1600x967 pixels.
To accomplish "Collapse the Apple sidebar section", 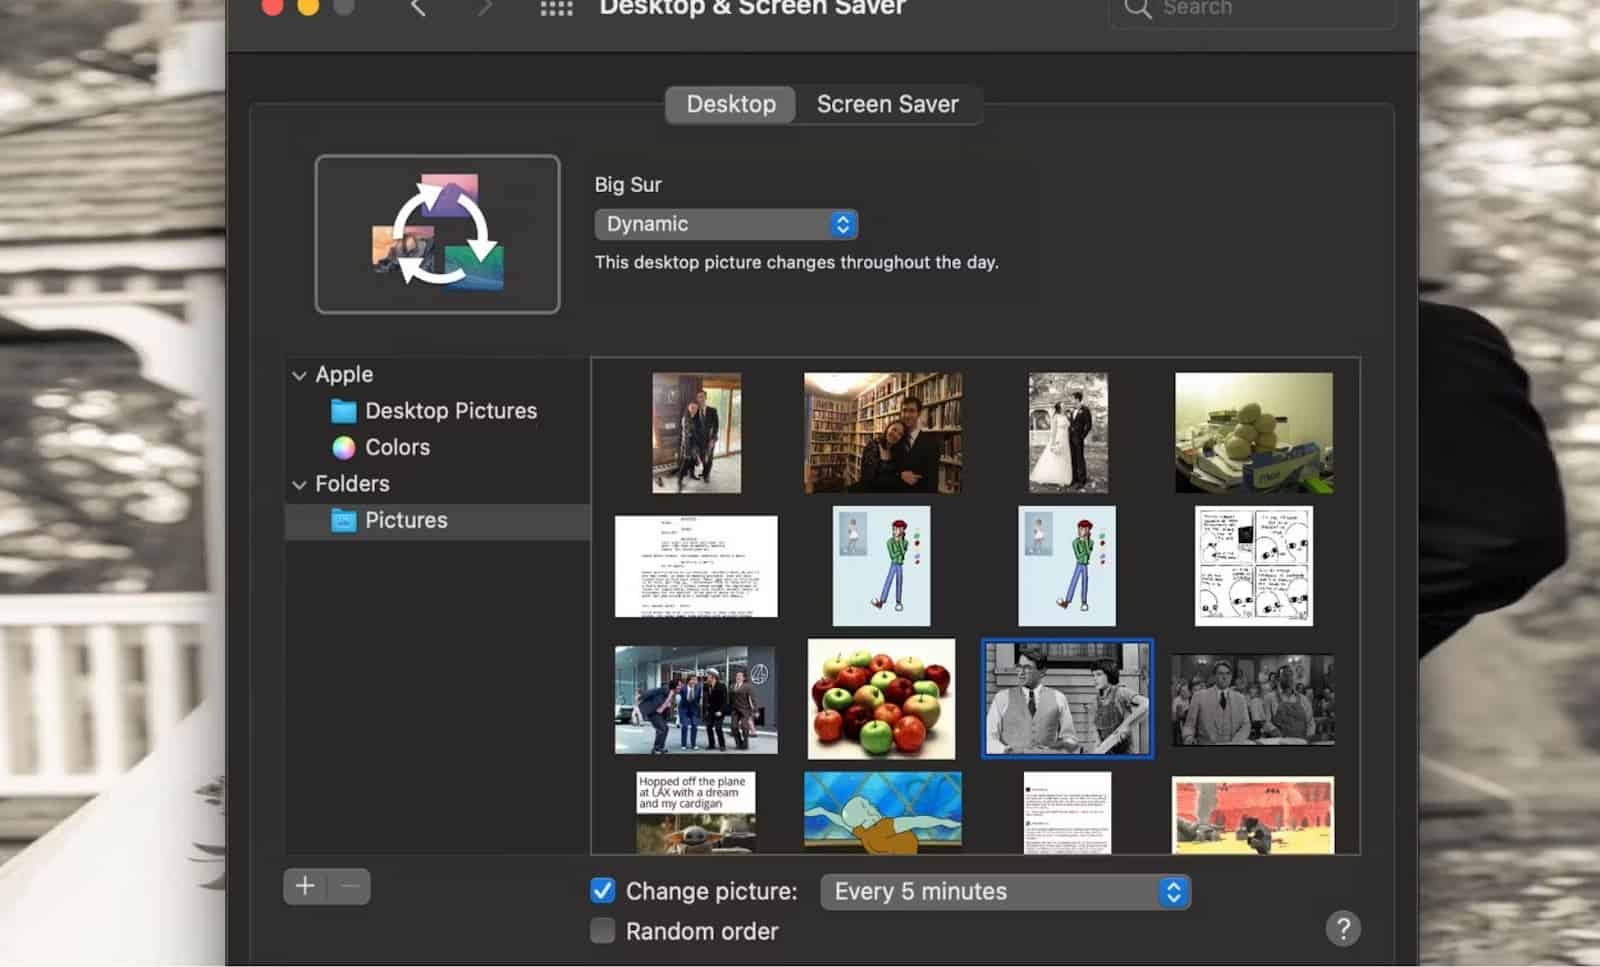I will [299, 374].
